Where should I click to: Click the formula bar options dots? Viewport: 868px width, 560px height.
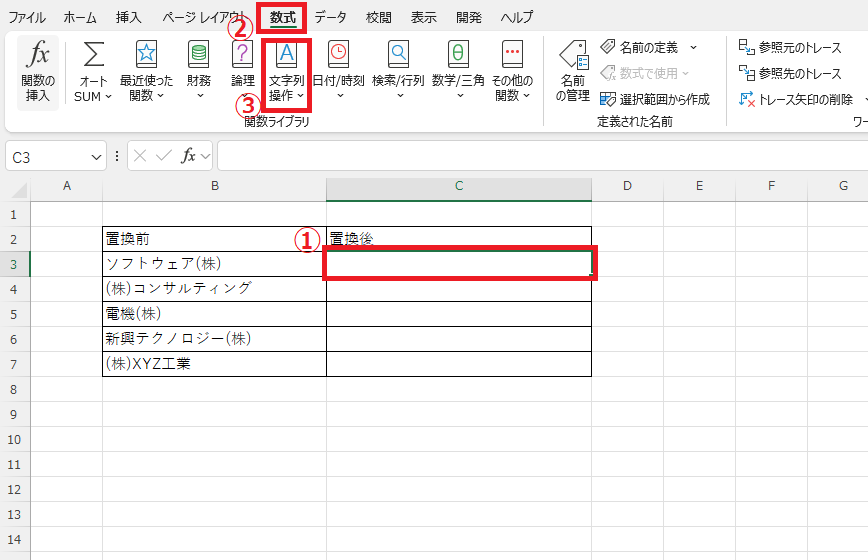coord(117,157)
